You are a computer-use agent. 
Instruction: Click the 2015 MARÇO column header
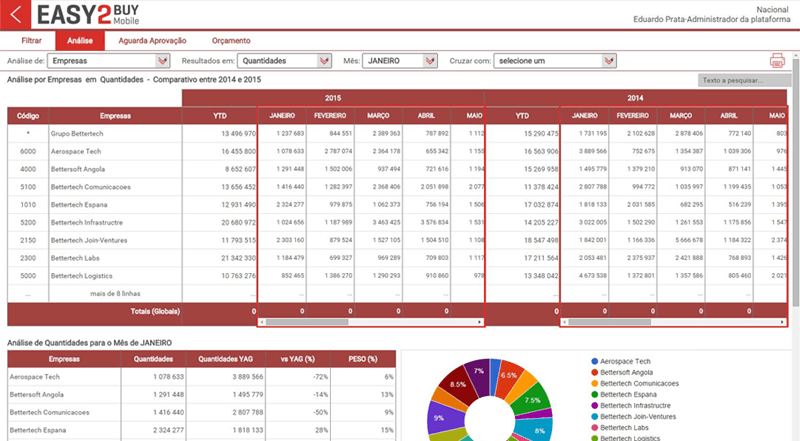379,116
